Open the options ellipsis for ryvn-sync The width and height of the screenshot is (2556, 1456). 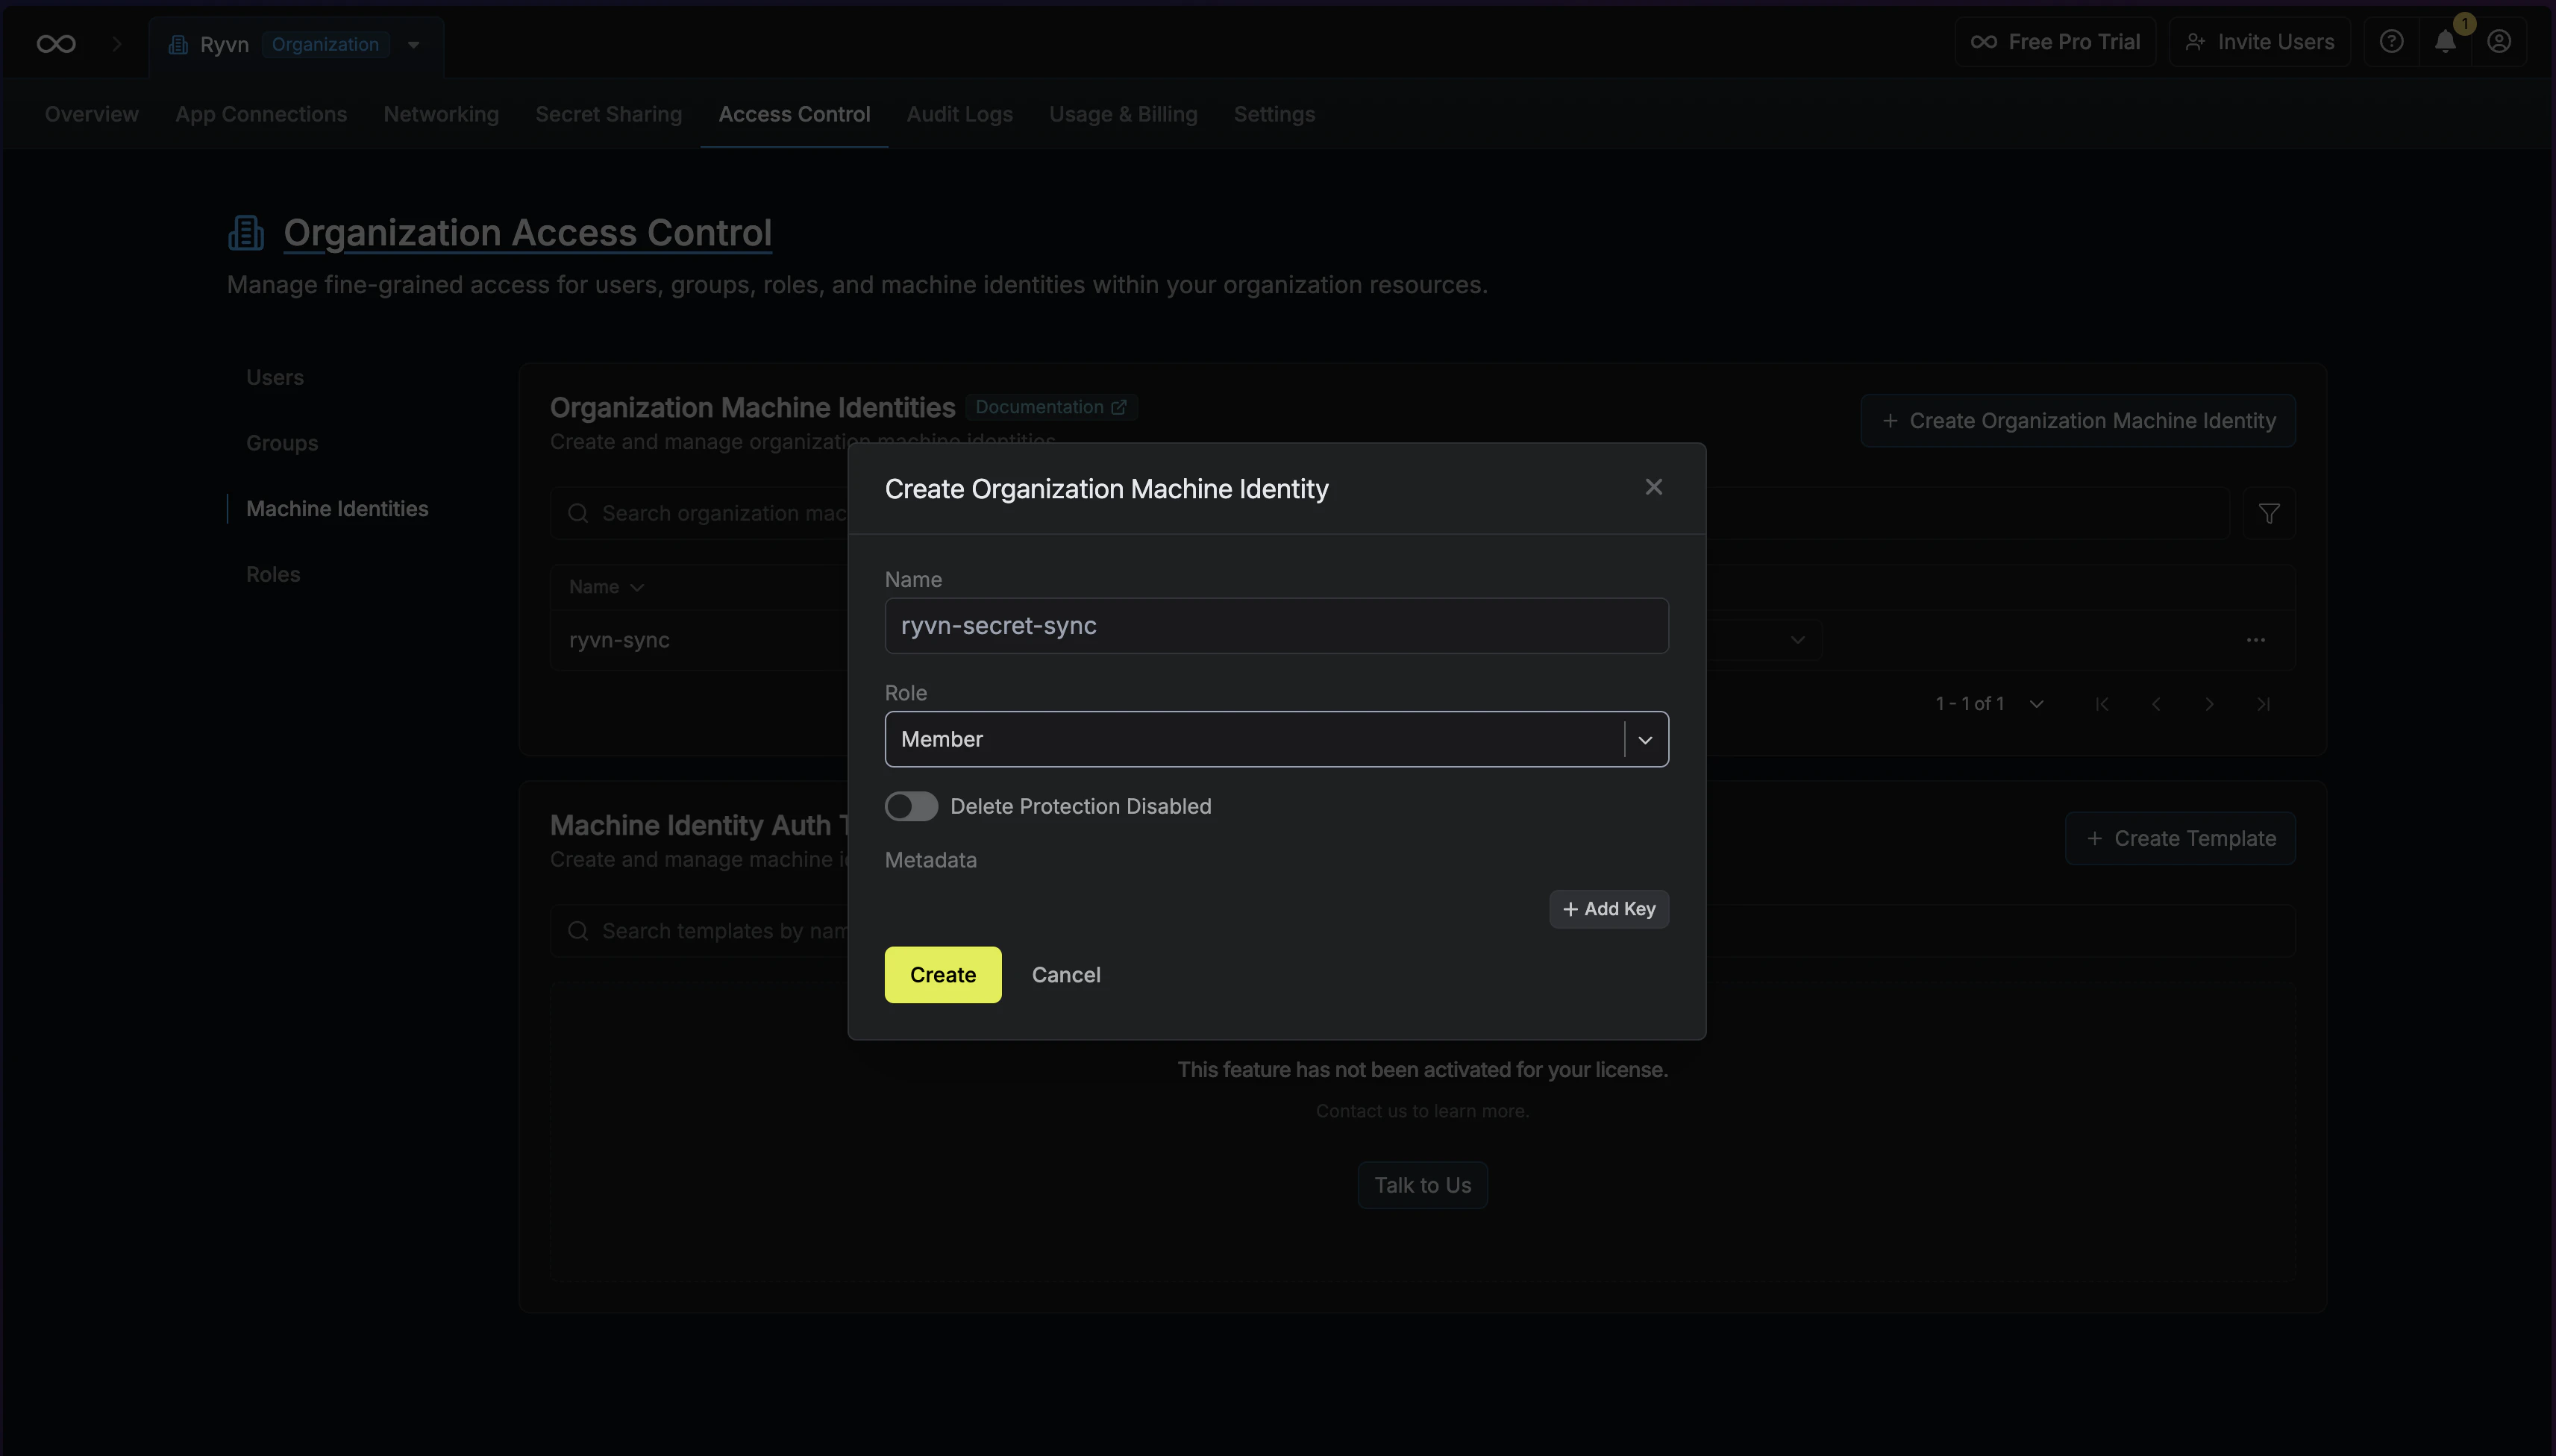[2257, 640]
